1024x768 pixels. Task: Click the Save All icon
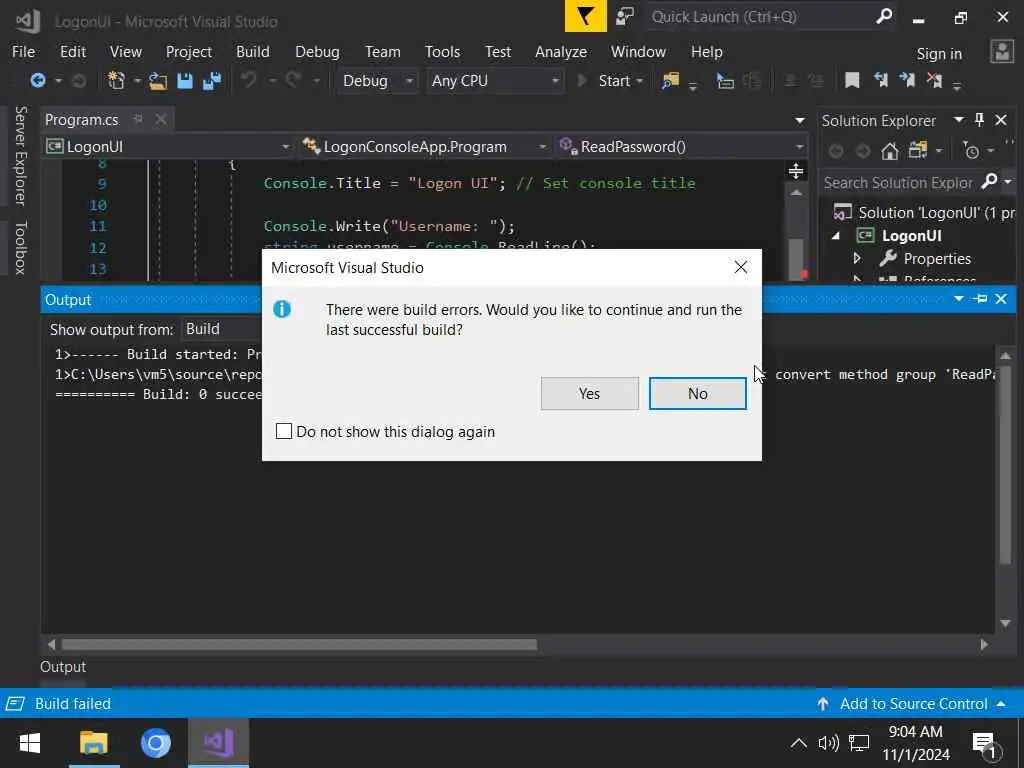pos(212,81)
